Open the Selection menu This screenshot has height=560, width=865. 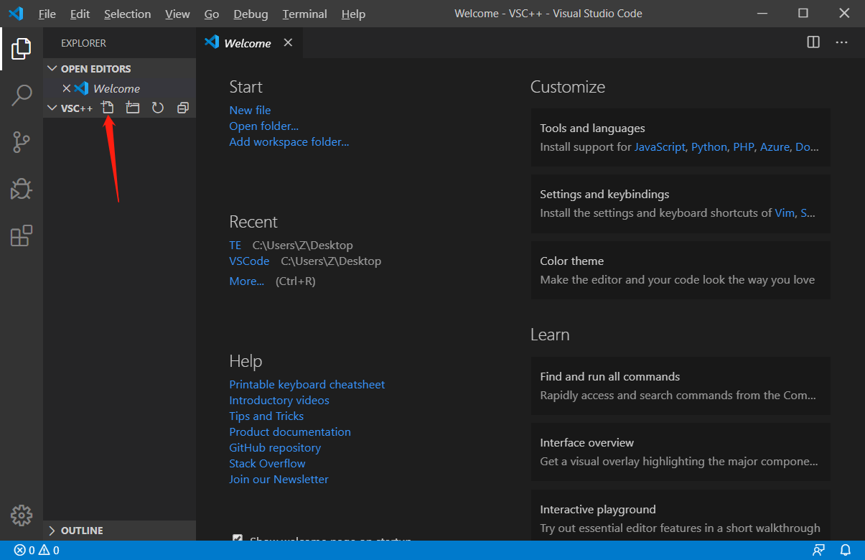tap(127, 14)
